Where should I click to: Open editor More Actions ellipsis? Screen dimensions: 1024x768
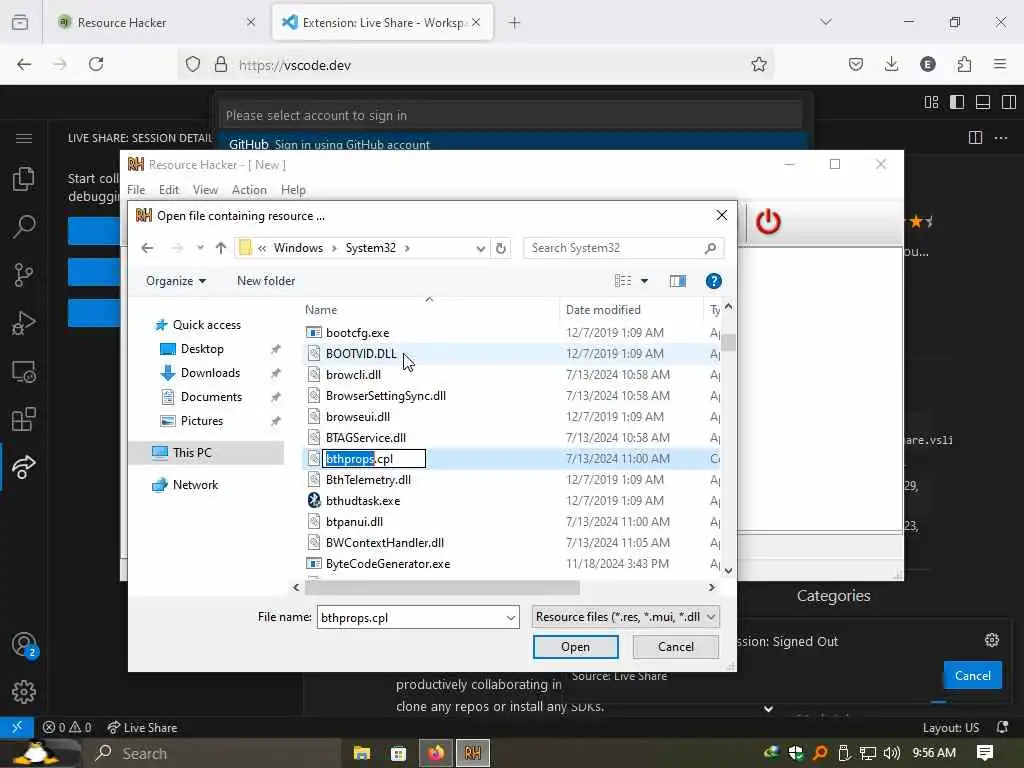(x=1000, y=138)
